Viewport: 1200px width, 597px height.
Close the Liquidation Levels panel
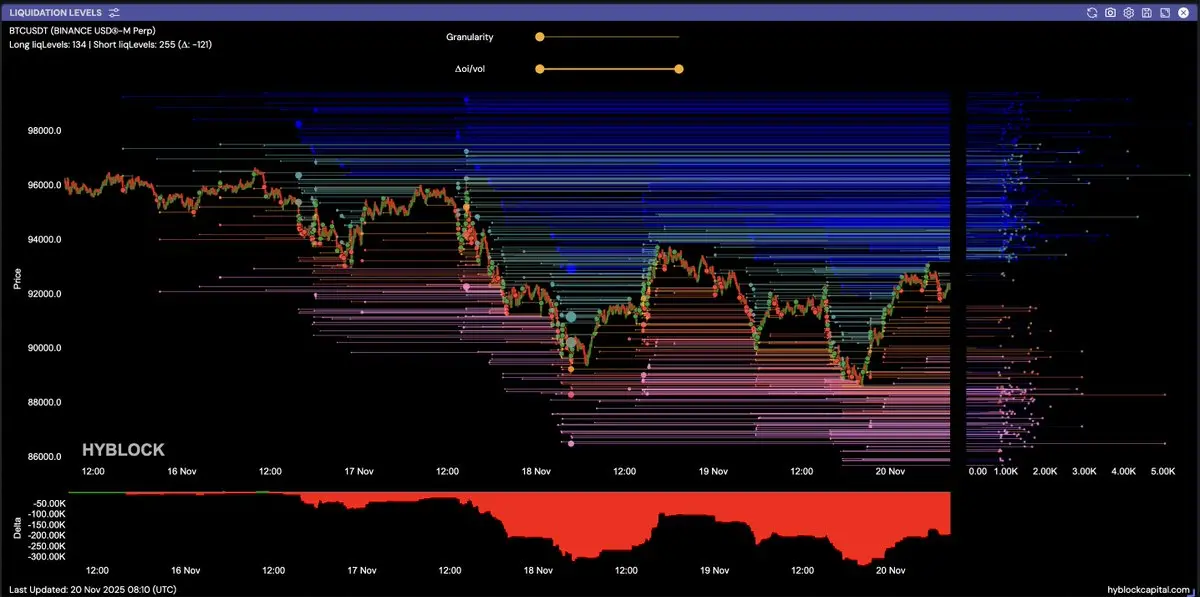point(1182,12)
